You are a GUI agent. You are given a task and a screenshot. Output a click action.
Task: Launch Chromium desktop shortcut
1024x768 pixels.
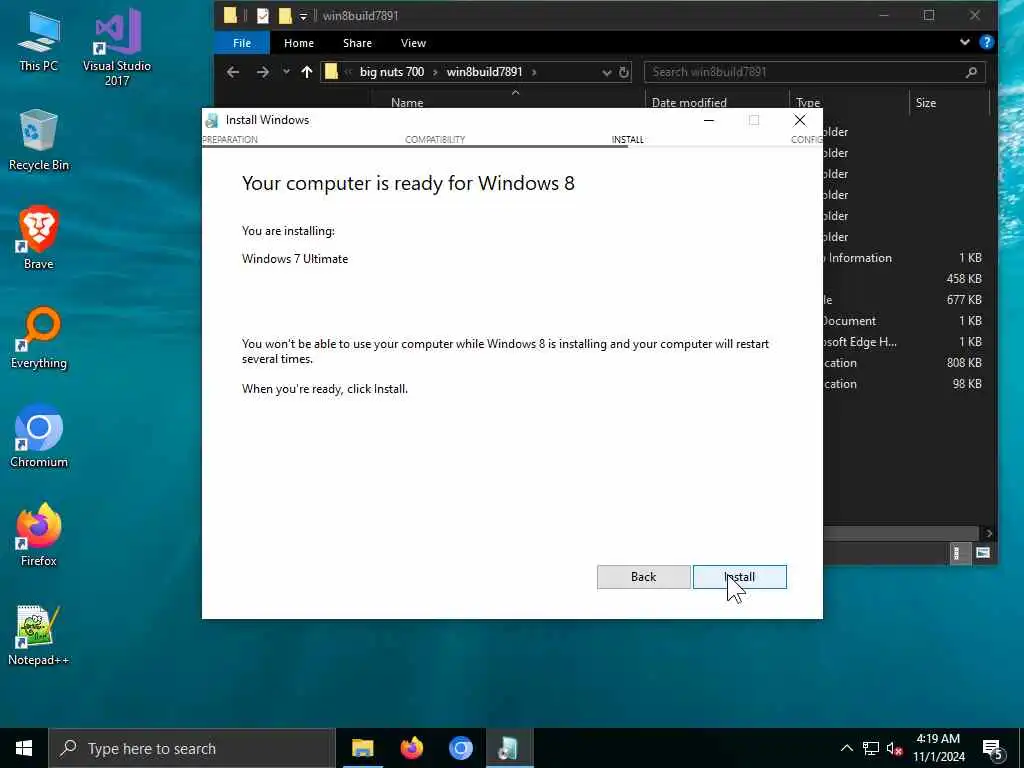click(x=39, y=436)
